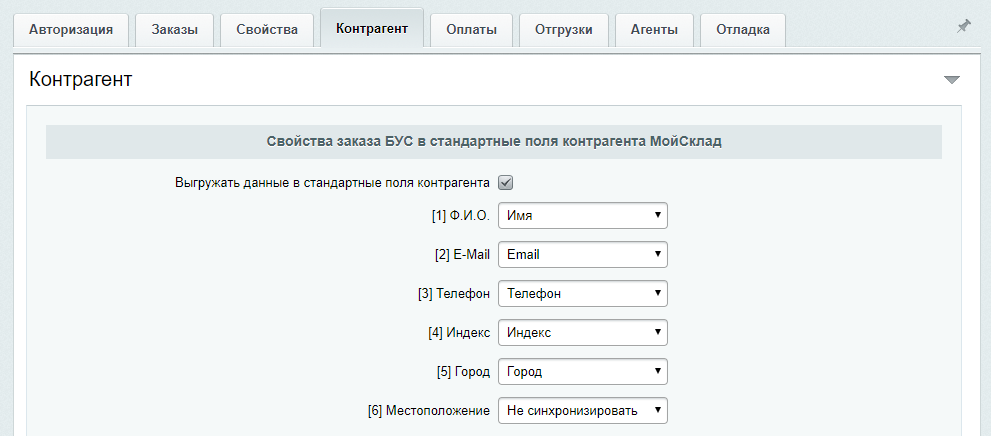Open the Индекс dropdown

(x=582, y=333)
